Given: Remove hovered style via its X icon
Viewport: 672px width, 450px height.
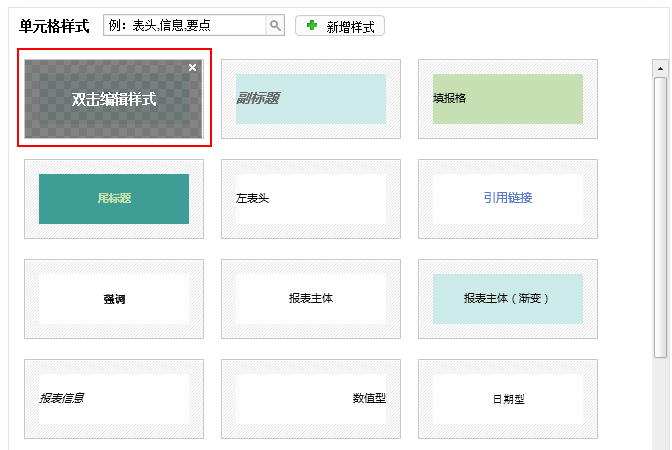Looking at the screenshot, I should (x=192, y=67).
